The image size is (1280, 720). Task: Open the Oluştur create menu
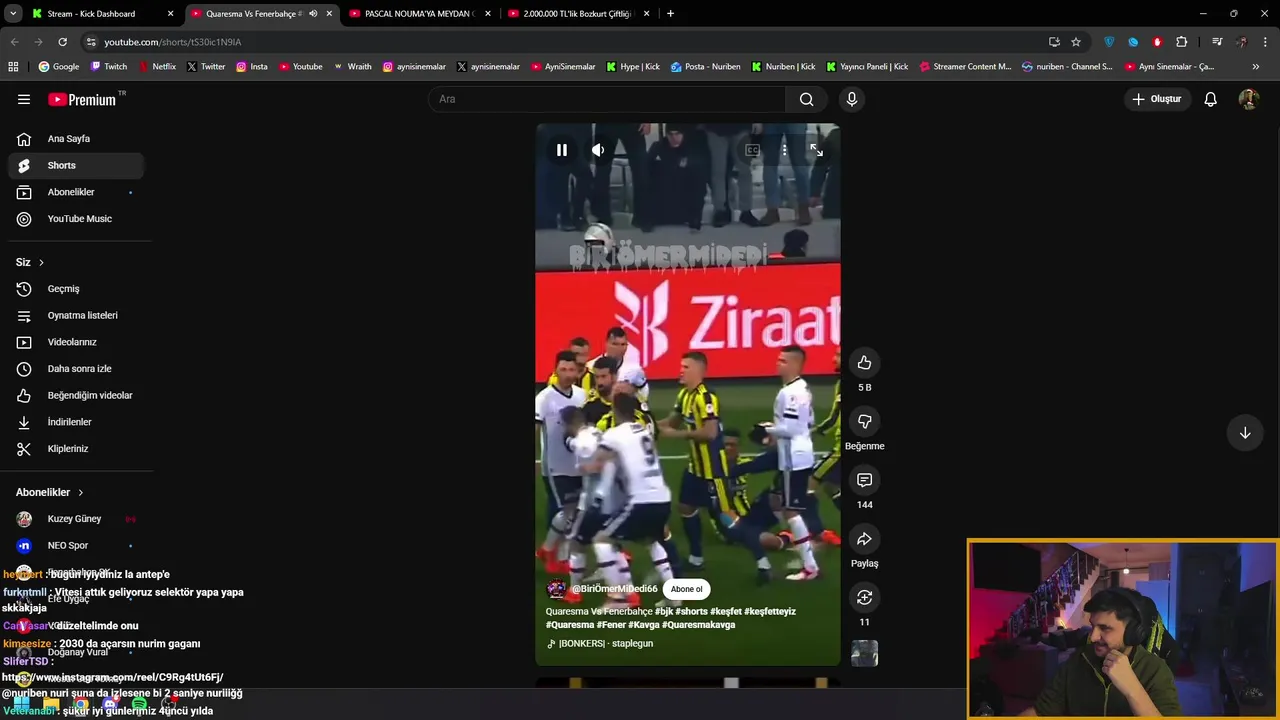1157,99
